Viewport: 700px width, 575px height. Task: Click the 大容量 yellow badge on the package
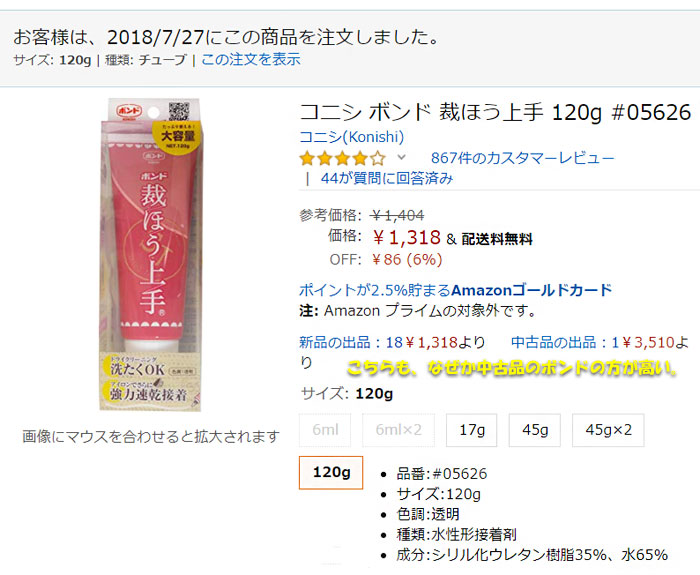[178, 136]
